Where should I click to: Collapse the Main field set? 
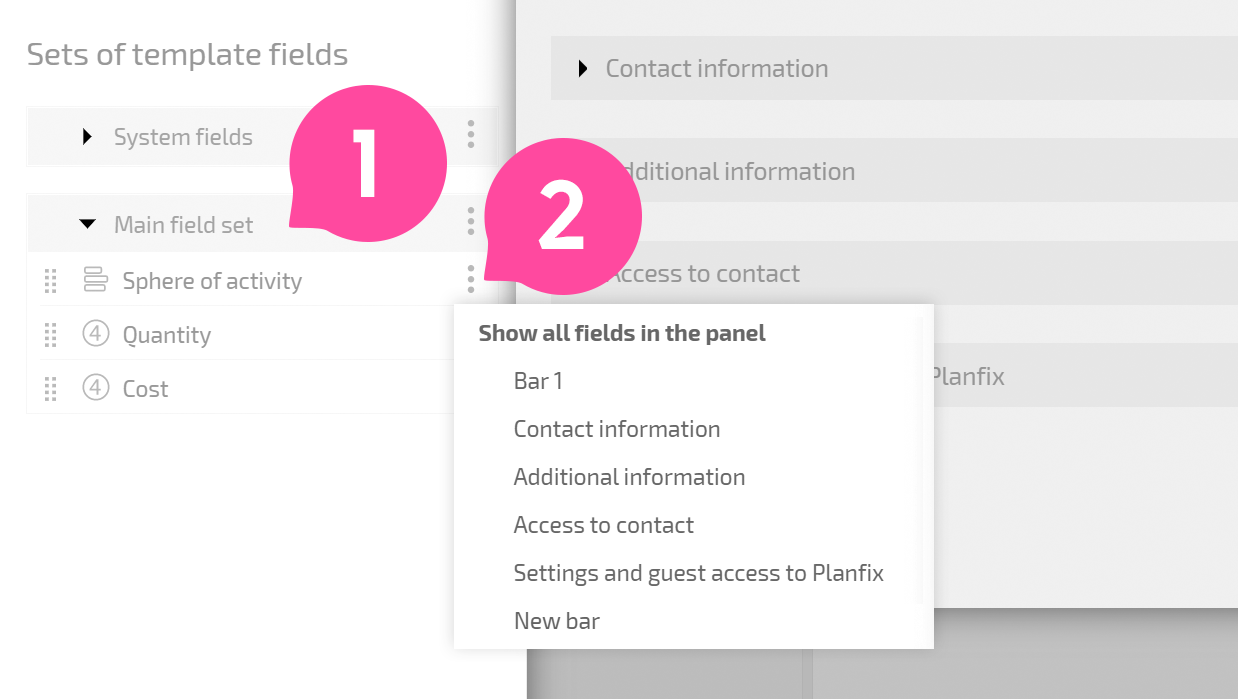click(x=87, y=224)
